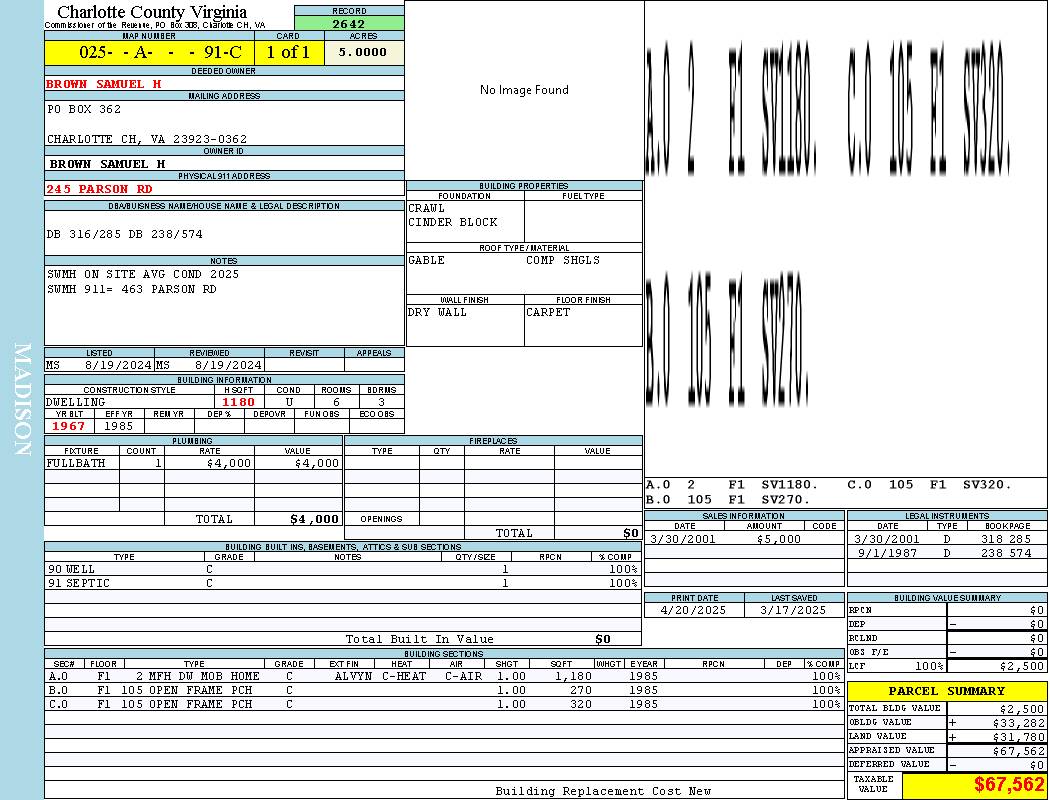Click the C-AIR cell
The width and height of the screenshot is (1050, 800).
[463, 676]
